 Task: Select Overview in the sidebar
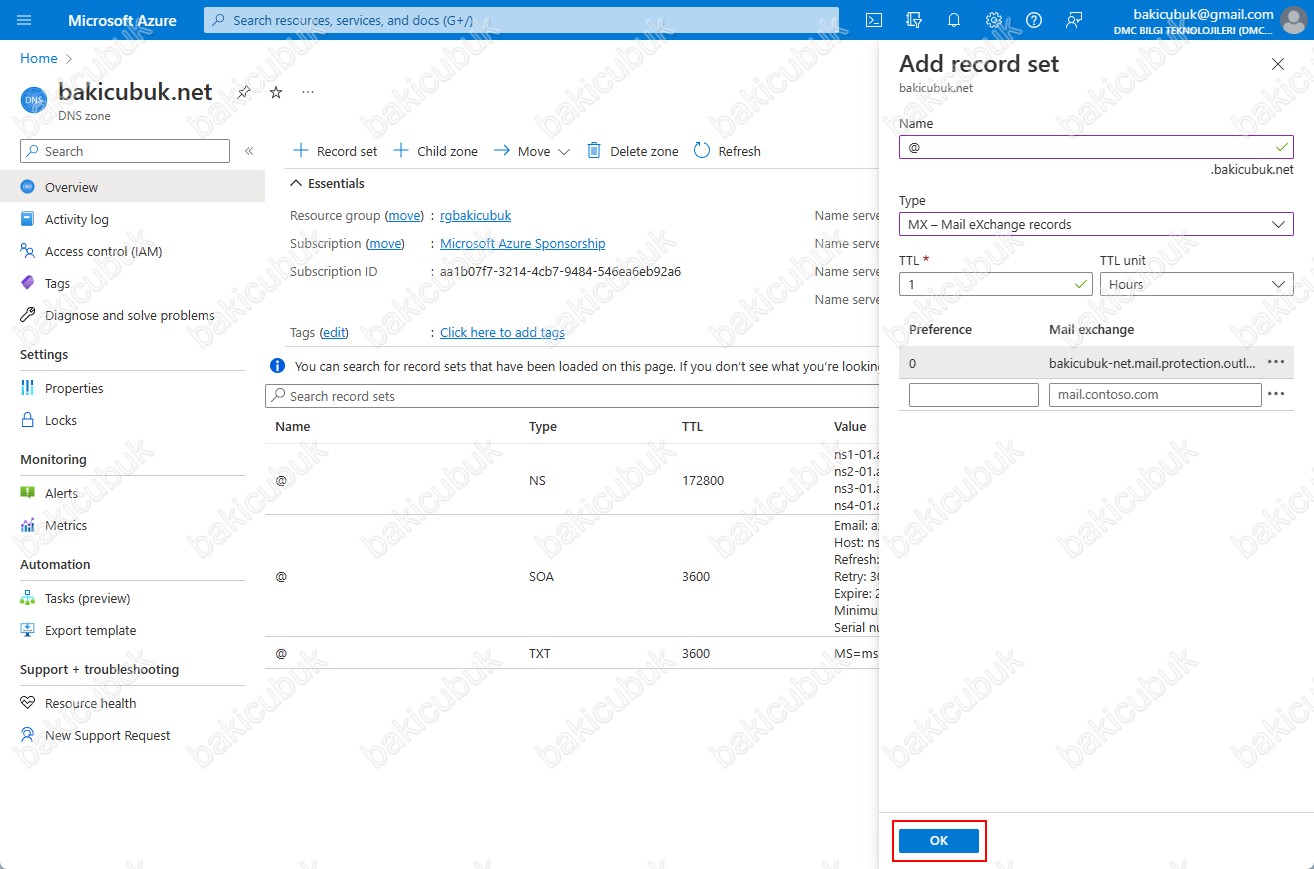132,187
